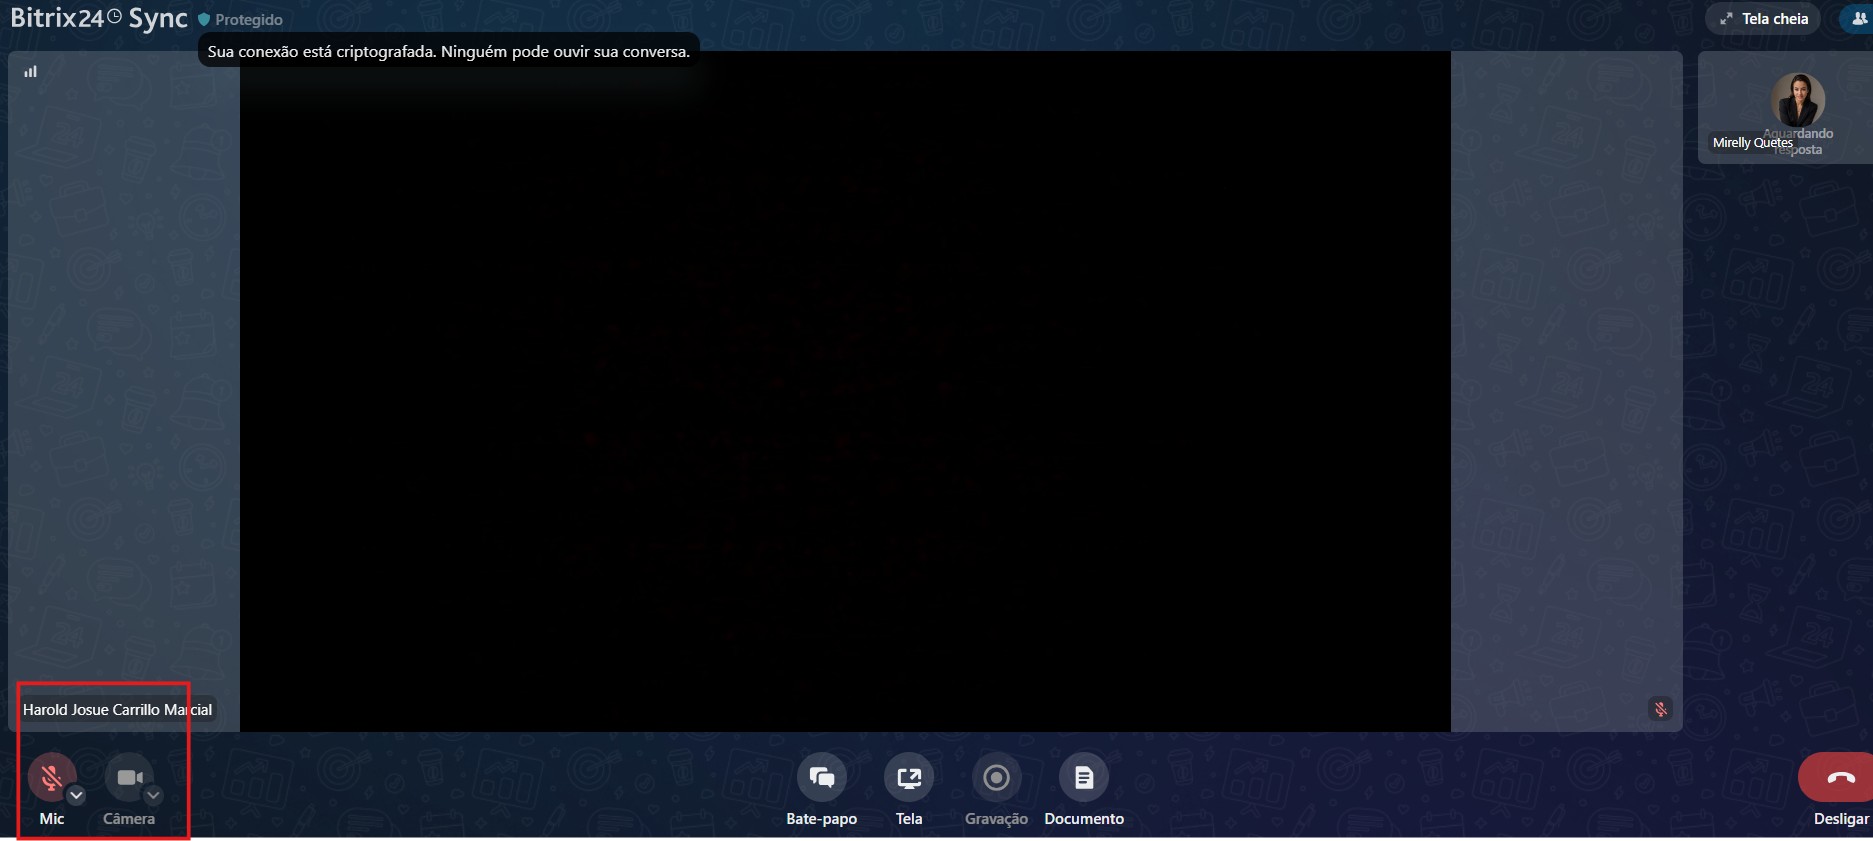The image size is (1873, 841).
Task: Enter full screen with Tela cheia
Action: point(1763,19)
